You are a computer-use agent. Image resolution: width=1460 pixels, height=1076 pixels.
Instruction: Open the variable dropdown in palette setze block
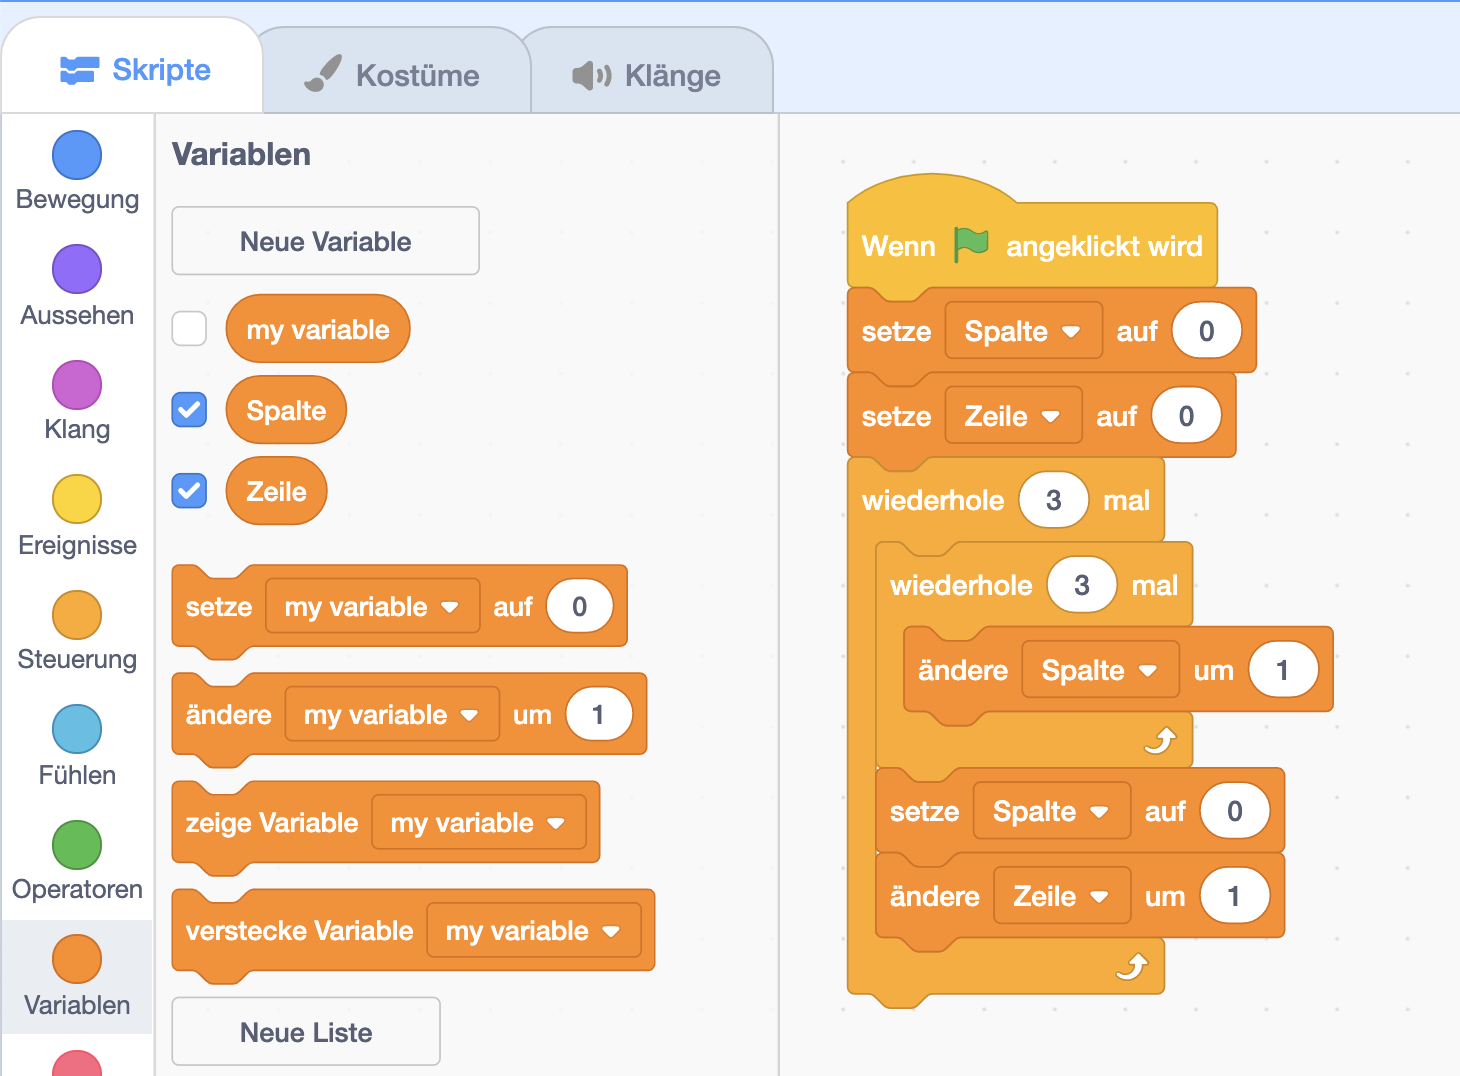tap(372, 606)
